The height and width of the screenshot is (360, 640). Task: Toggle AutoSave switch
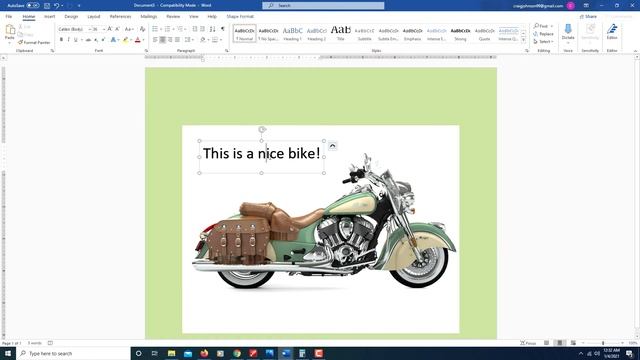click(33, 6)
